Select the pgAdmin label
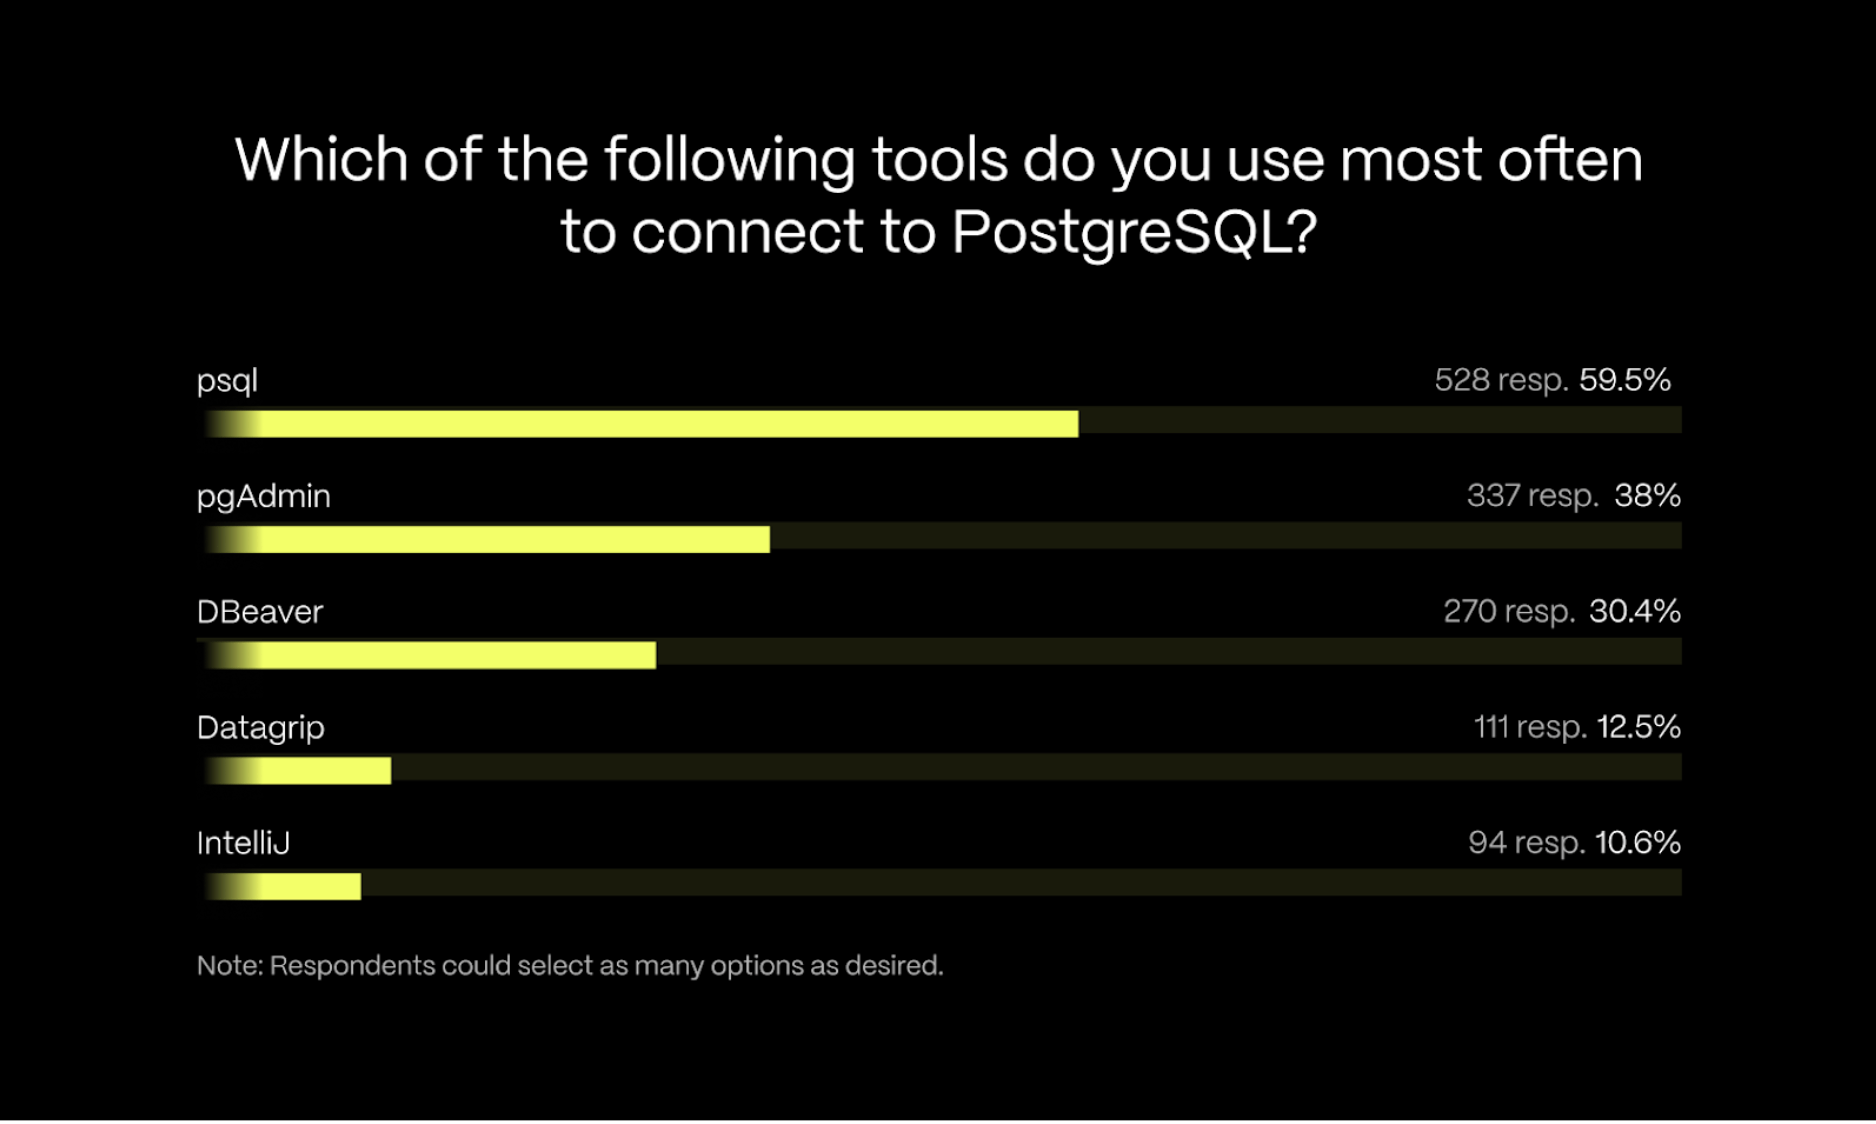Viewport: 1876px width, 1124px height. 263,496
